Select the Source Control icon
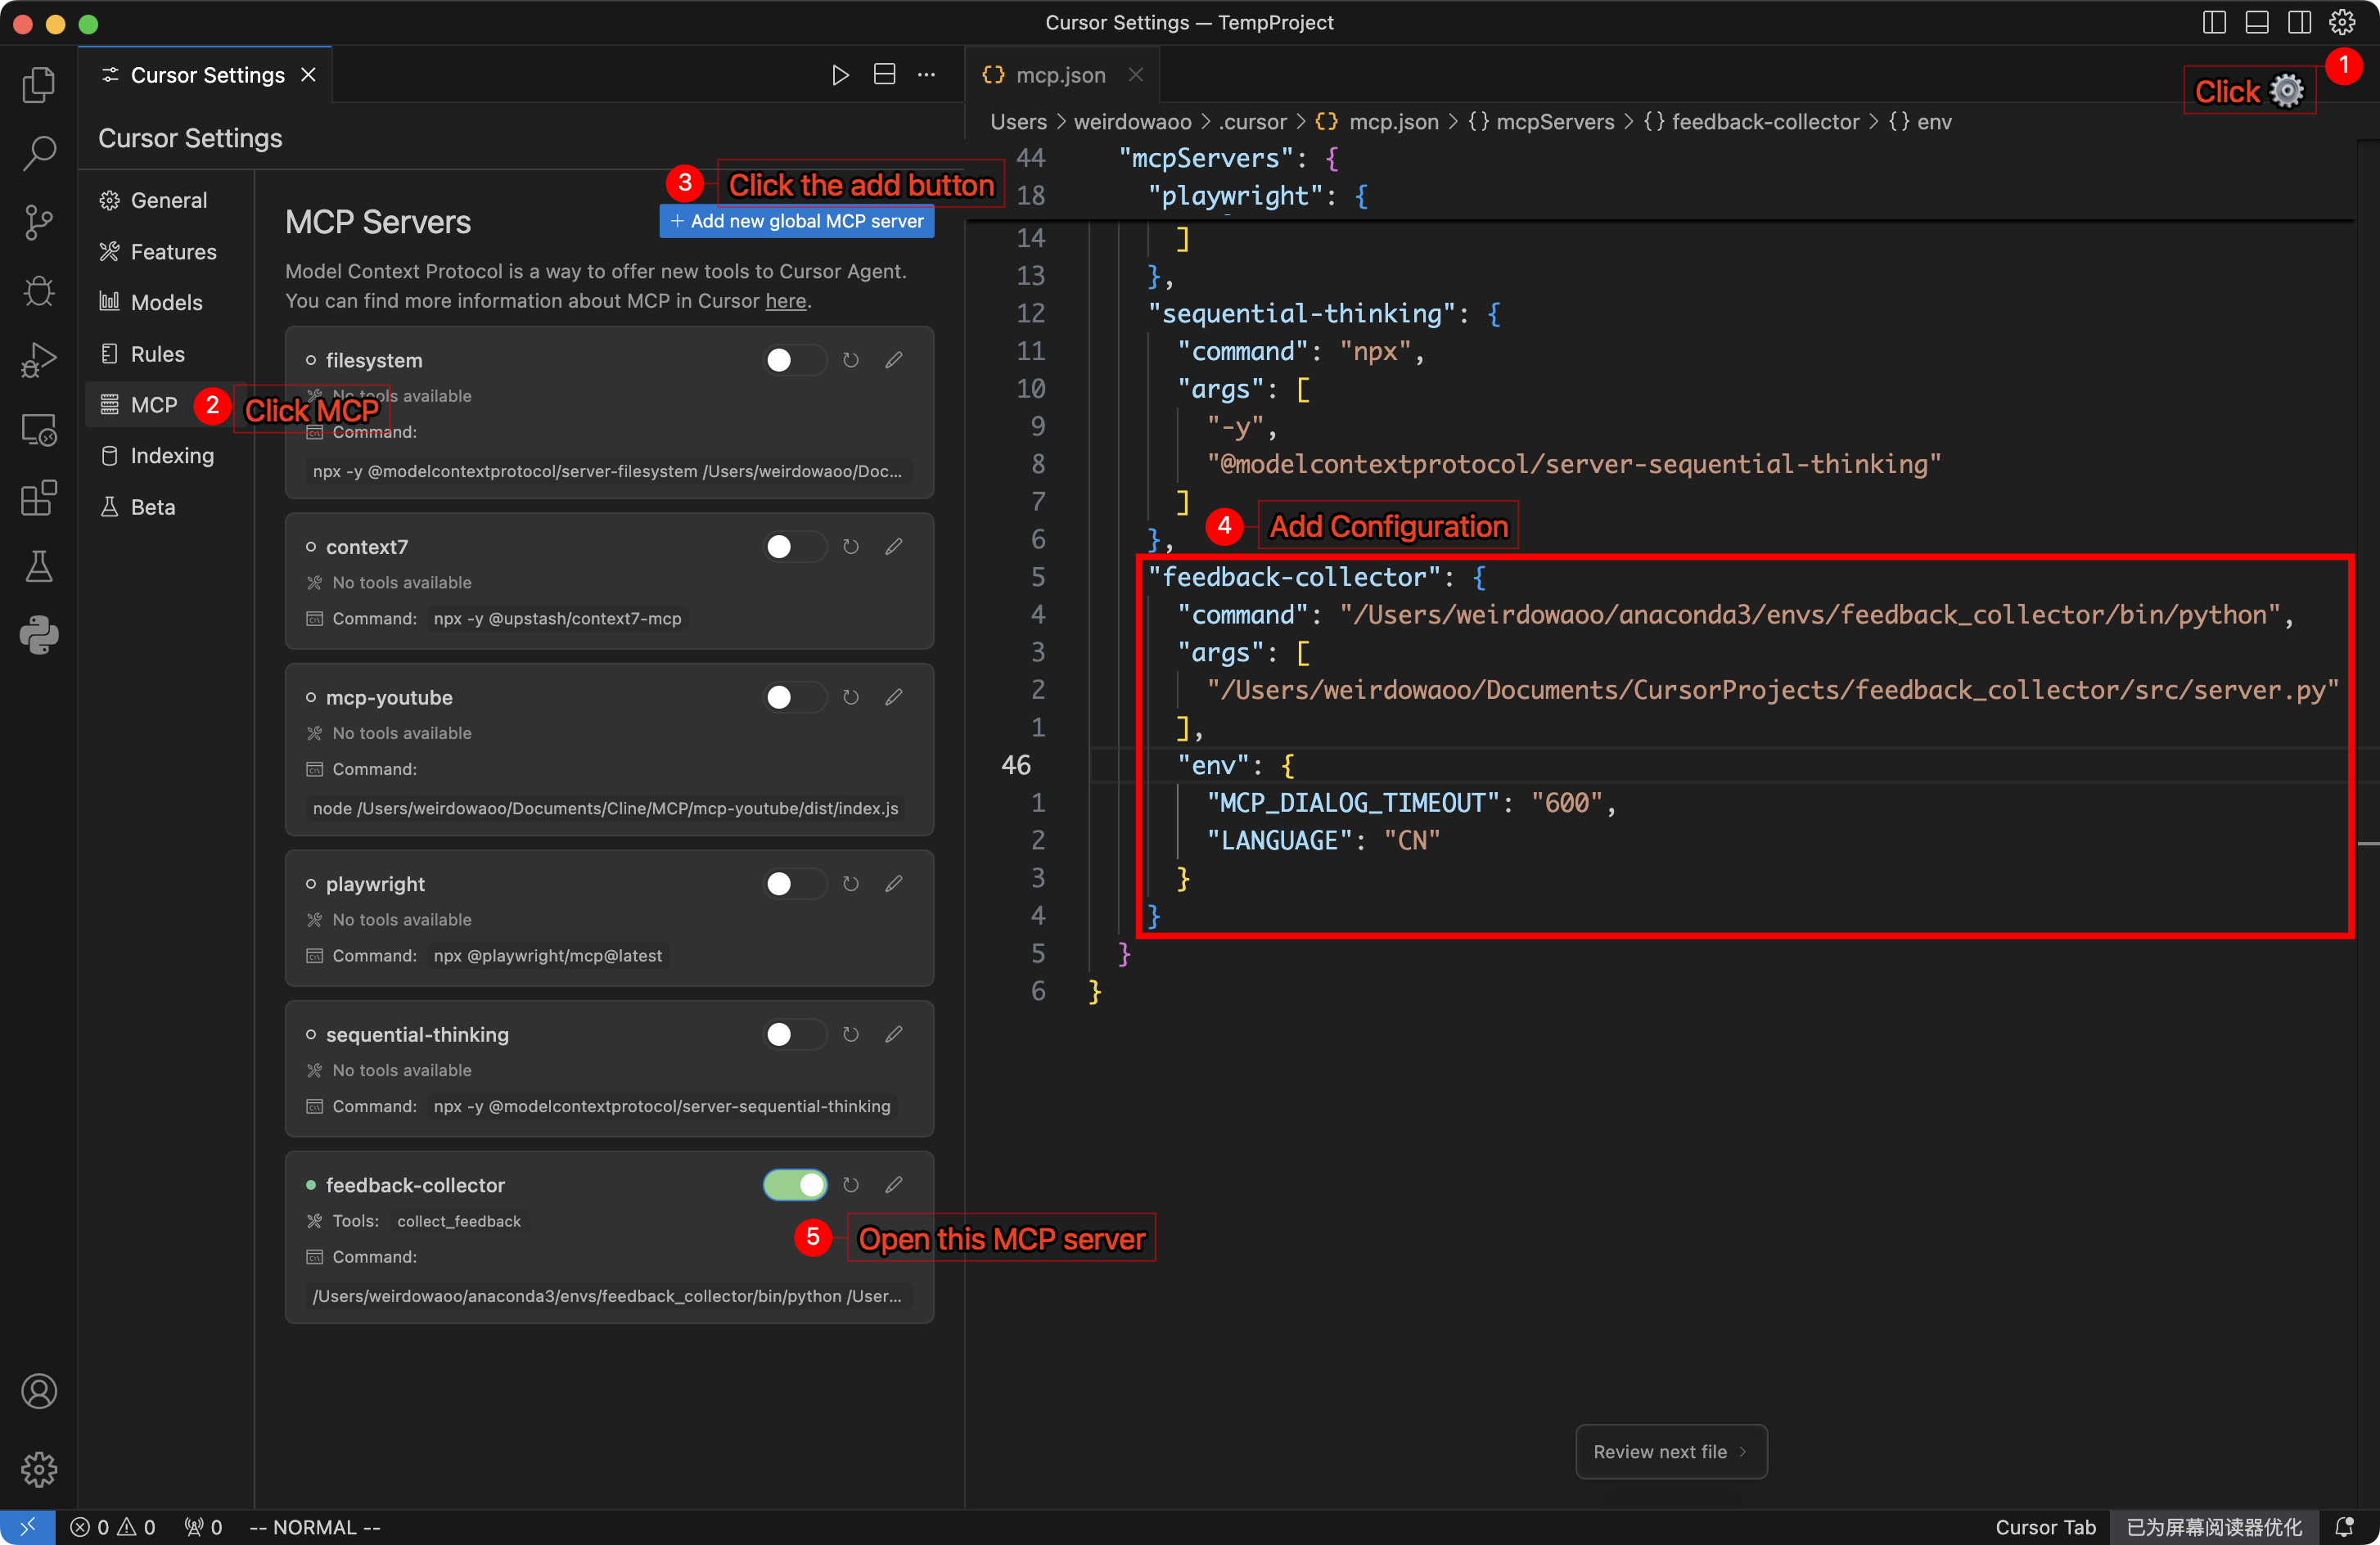Image resolution: width=2380 pixels, height=1545 pixels. tap(39, 222)
